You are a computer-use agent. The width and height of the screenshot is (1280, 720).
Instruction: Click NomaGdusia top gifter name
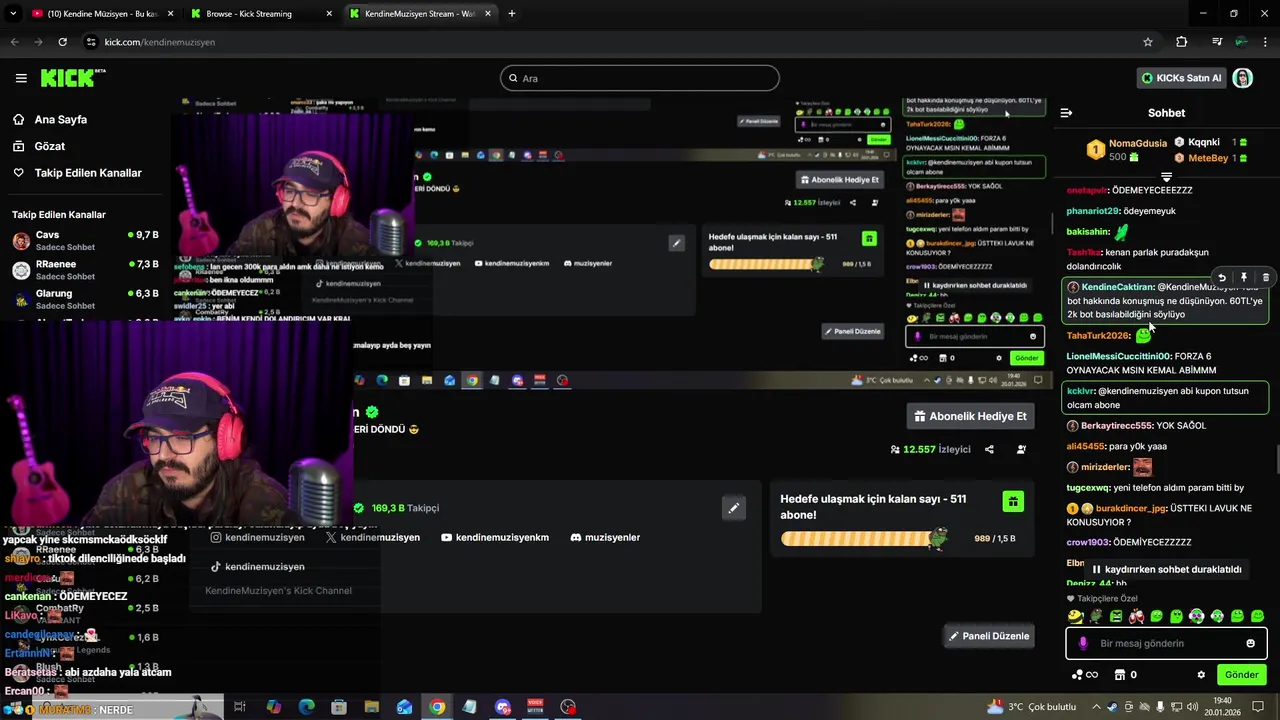pos(1138,143)
